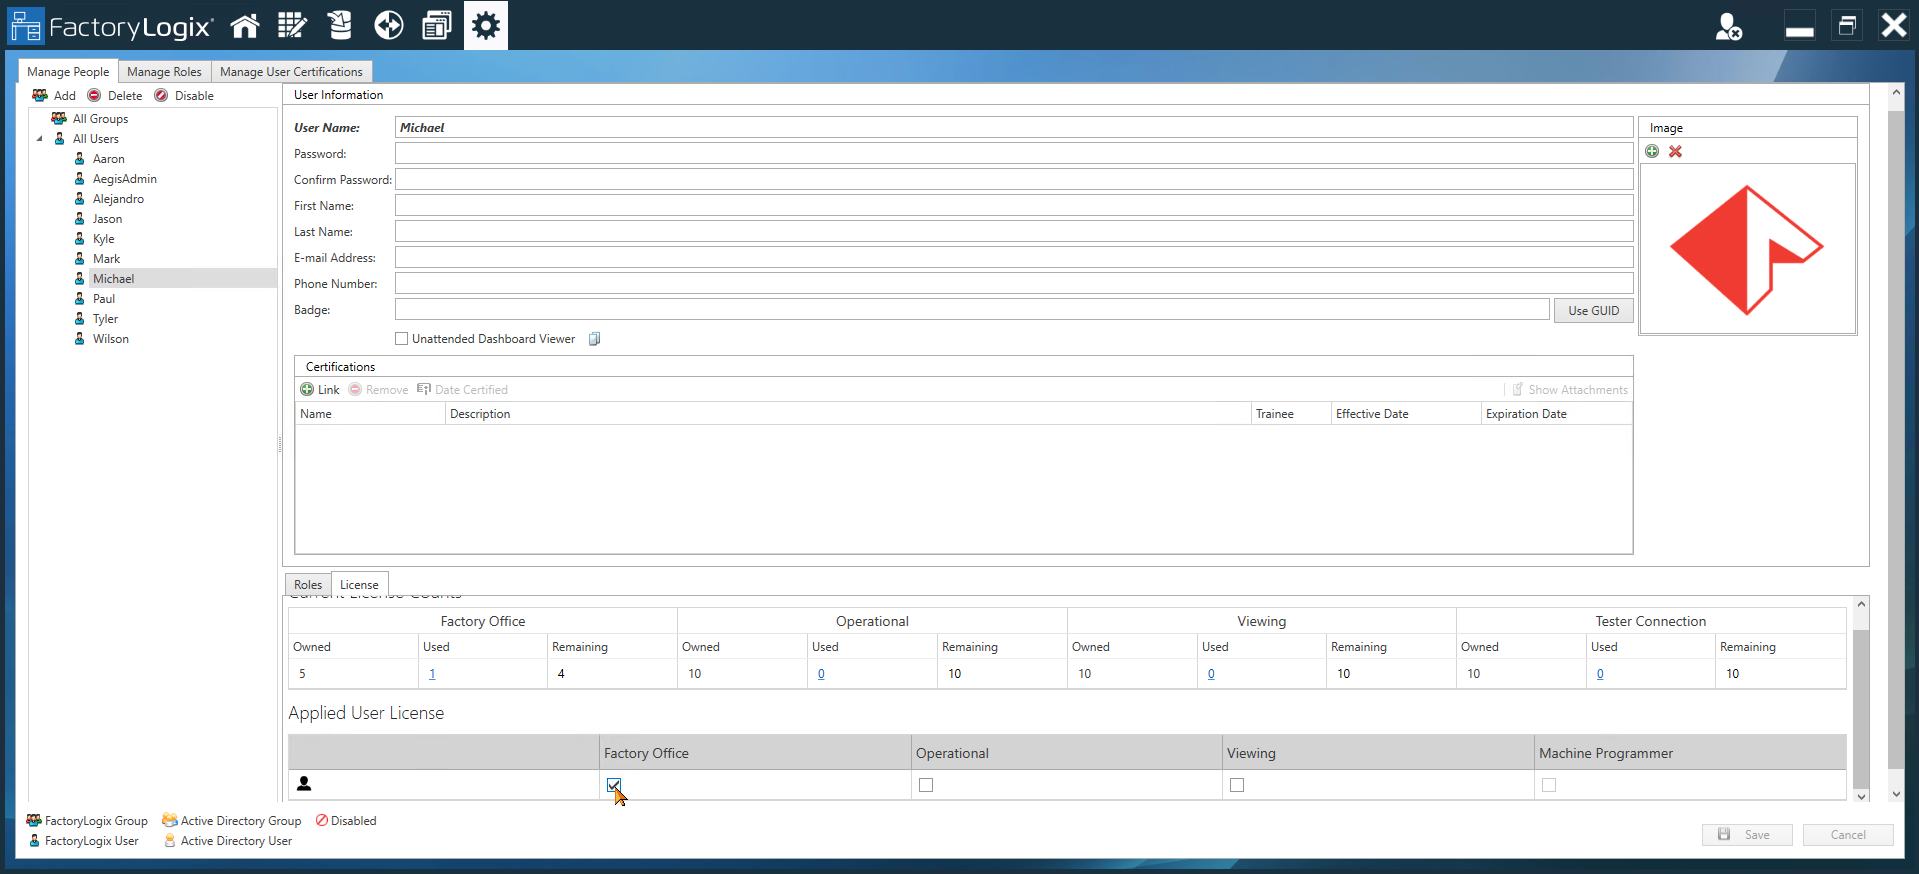Click the copy icon beside Unattended Dashboard Viewer
This screenshot has width=1919, height=874.
coord(594,339)
